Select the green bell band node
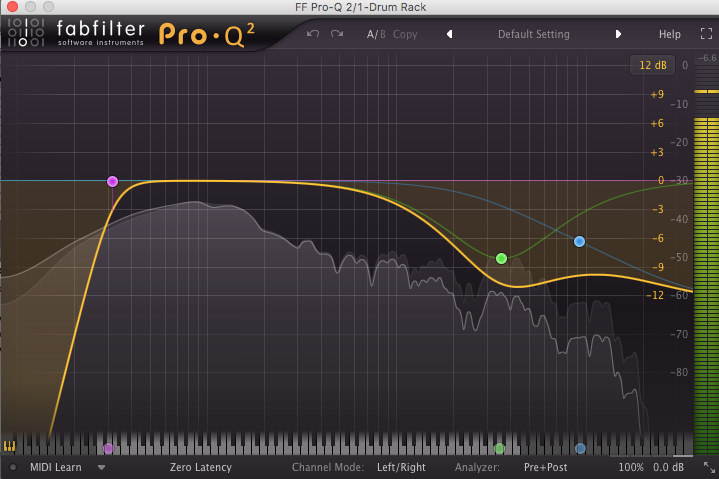719x479 pixels. [x=501, y=259]
